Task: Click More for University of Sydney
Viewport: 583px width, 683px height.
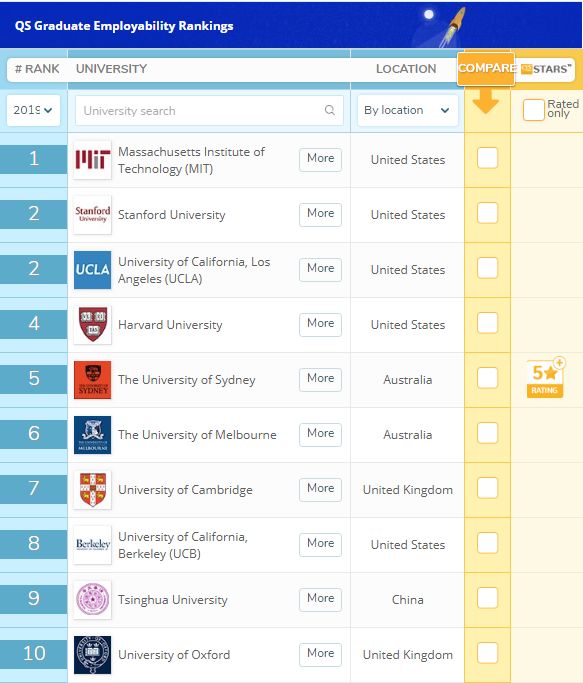Action: tap(320, 379)
